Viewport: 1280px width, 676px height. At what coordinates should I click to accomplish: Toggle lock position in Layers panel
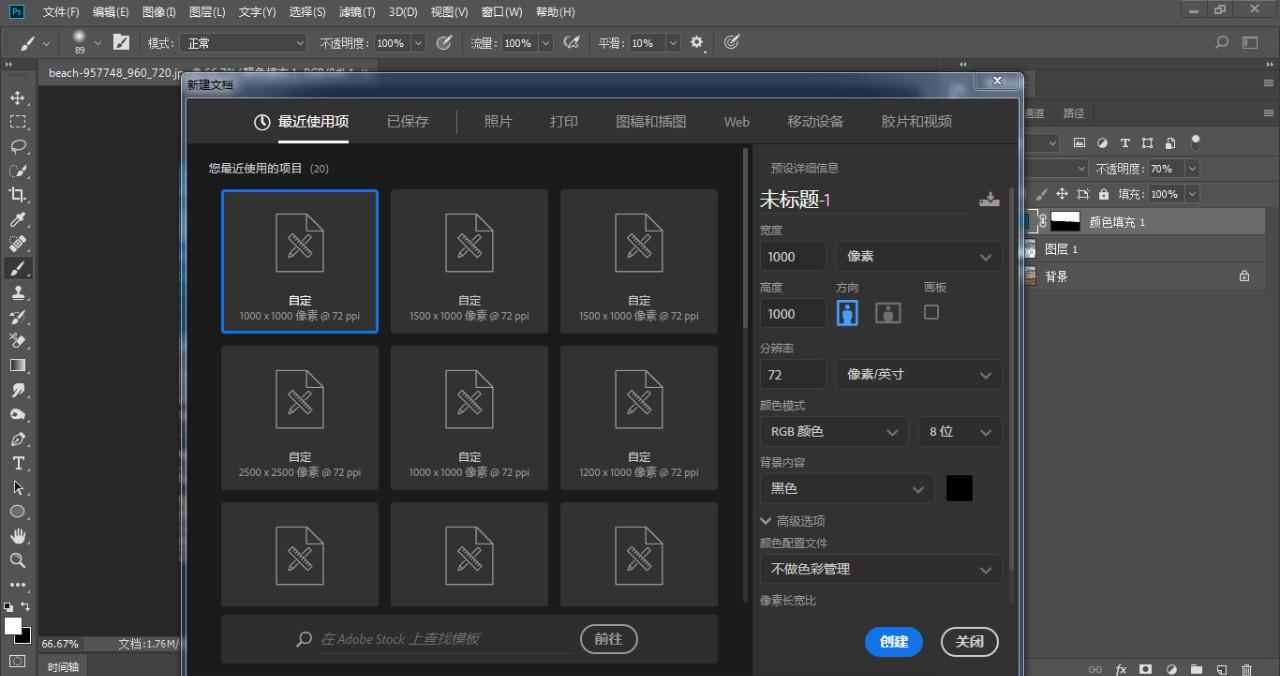[x=1062, y=194]
